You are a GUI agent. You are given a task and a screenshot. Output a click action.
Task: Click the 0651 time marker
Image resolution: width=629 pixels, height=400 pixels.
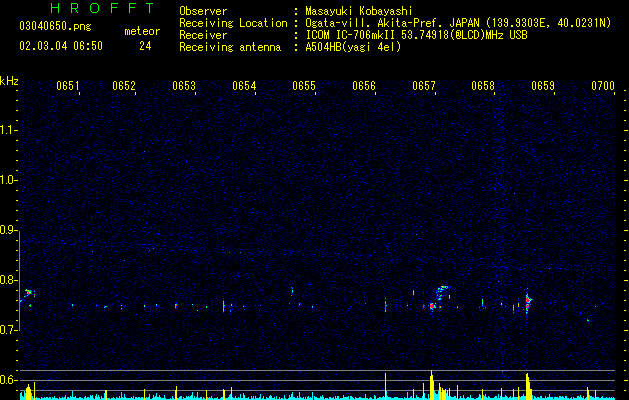(67, 86)
